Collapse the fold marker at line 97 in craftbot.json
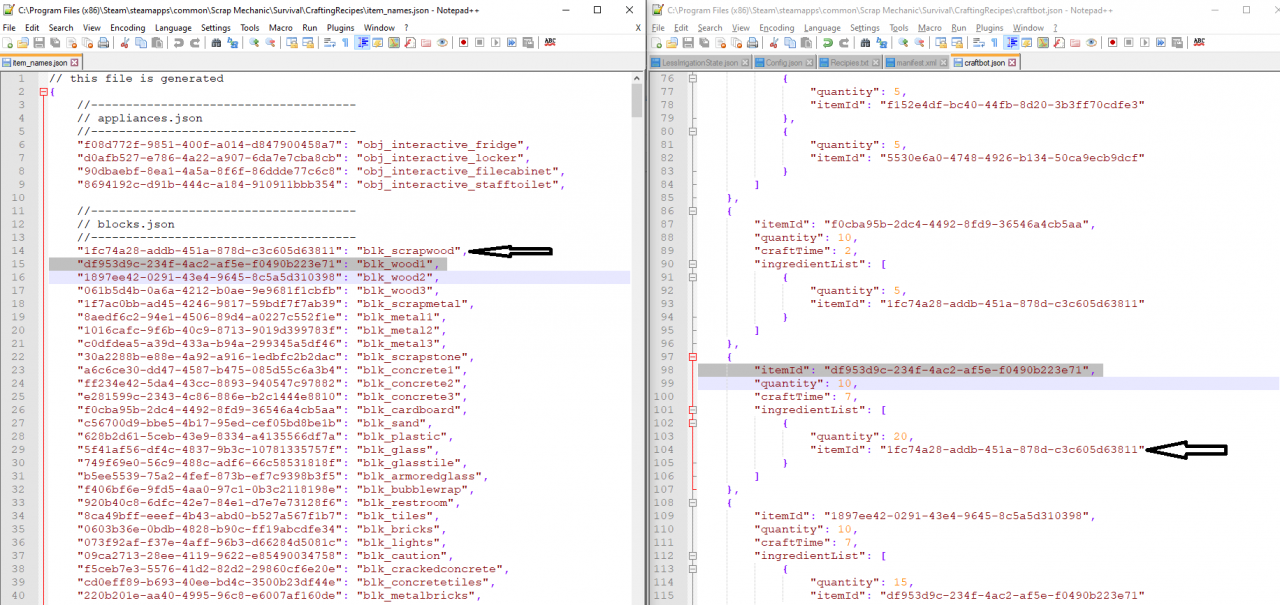Screen dimensions: 1280x605 tap(692, 357)
